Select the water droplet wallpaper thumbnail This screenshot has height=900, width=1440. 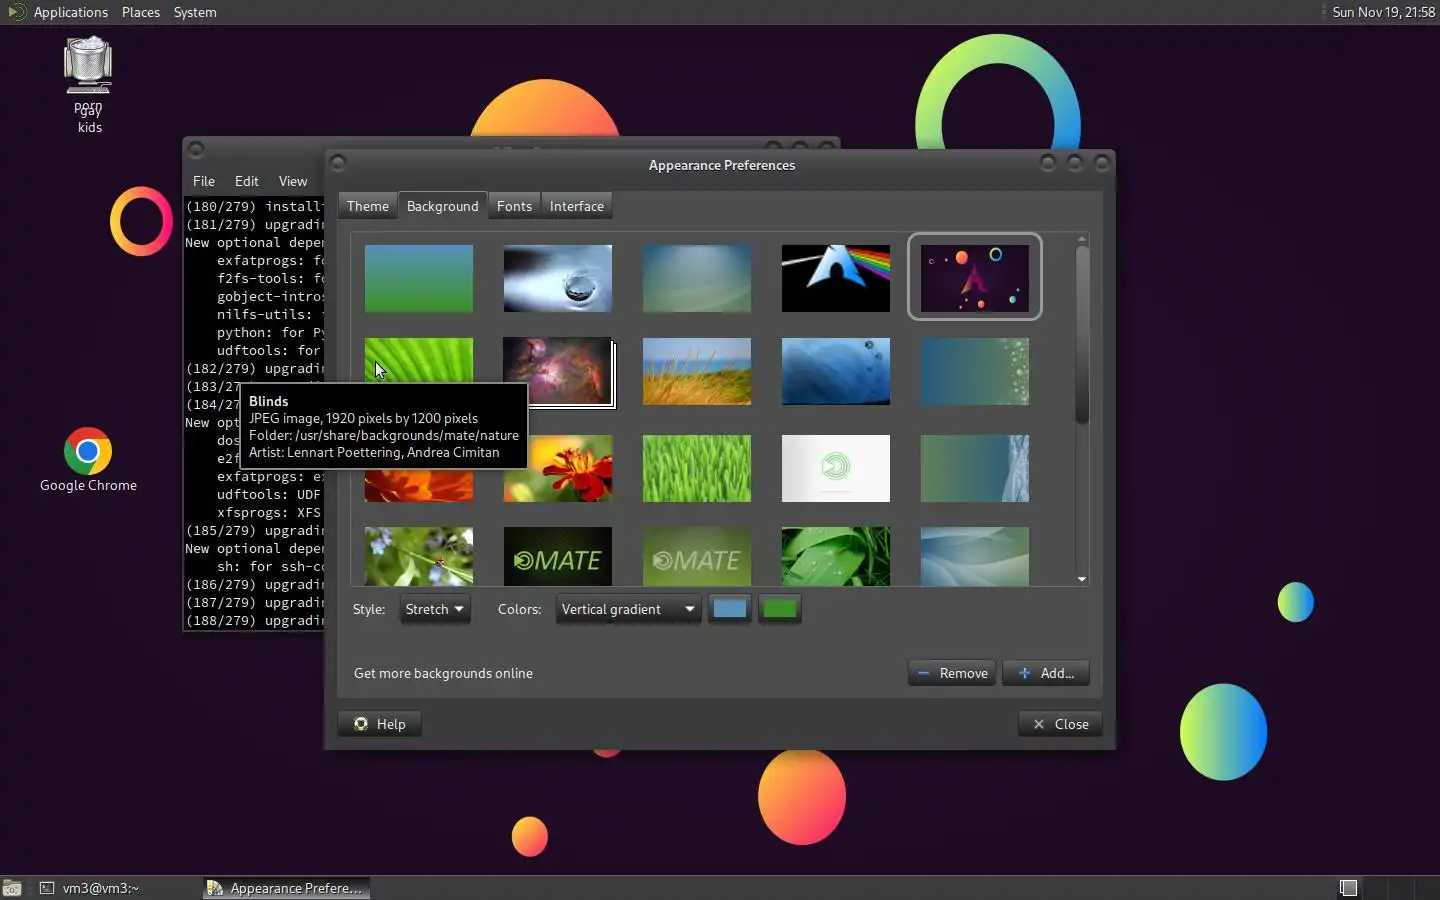558,278
